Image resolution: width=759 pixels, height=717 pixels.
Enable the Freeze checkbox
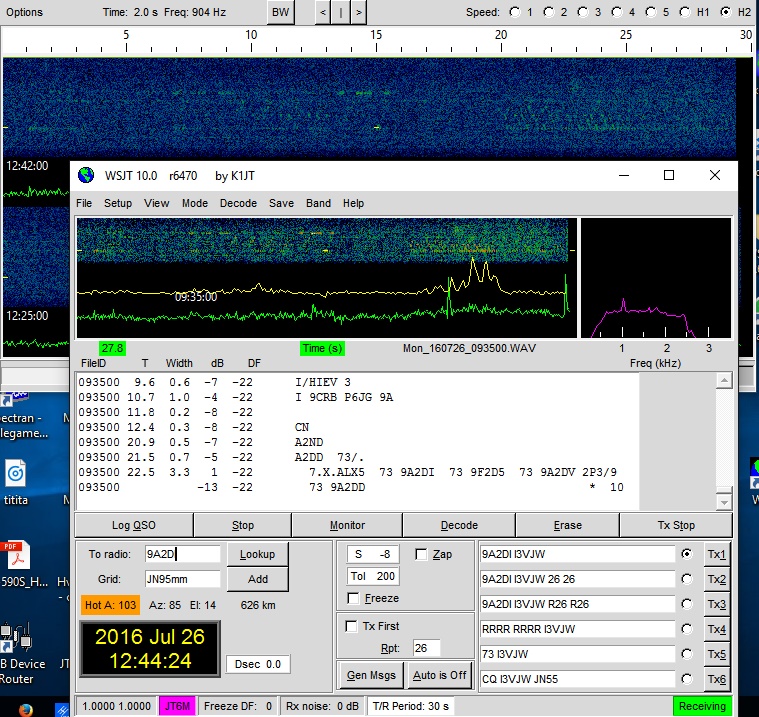(x=353, y=598)
